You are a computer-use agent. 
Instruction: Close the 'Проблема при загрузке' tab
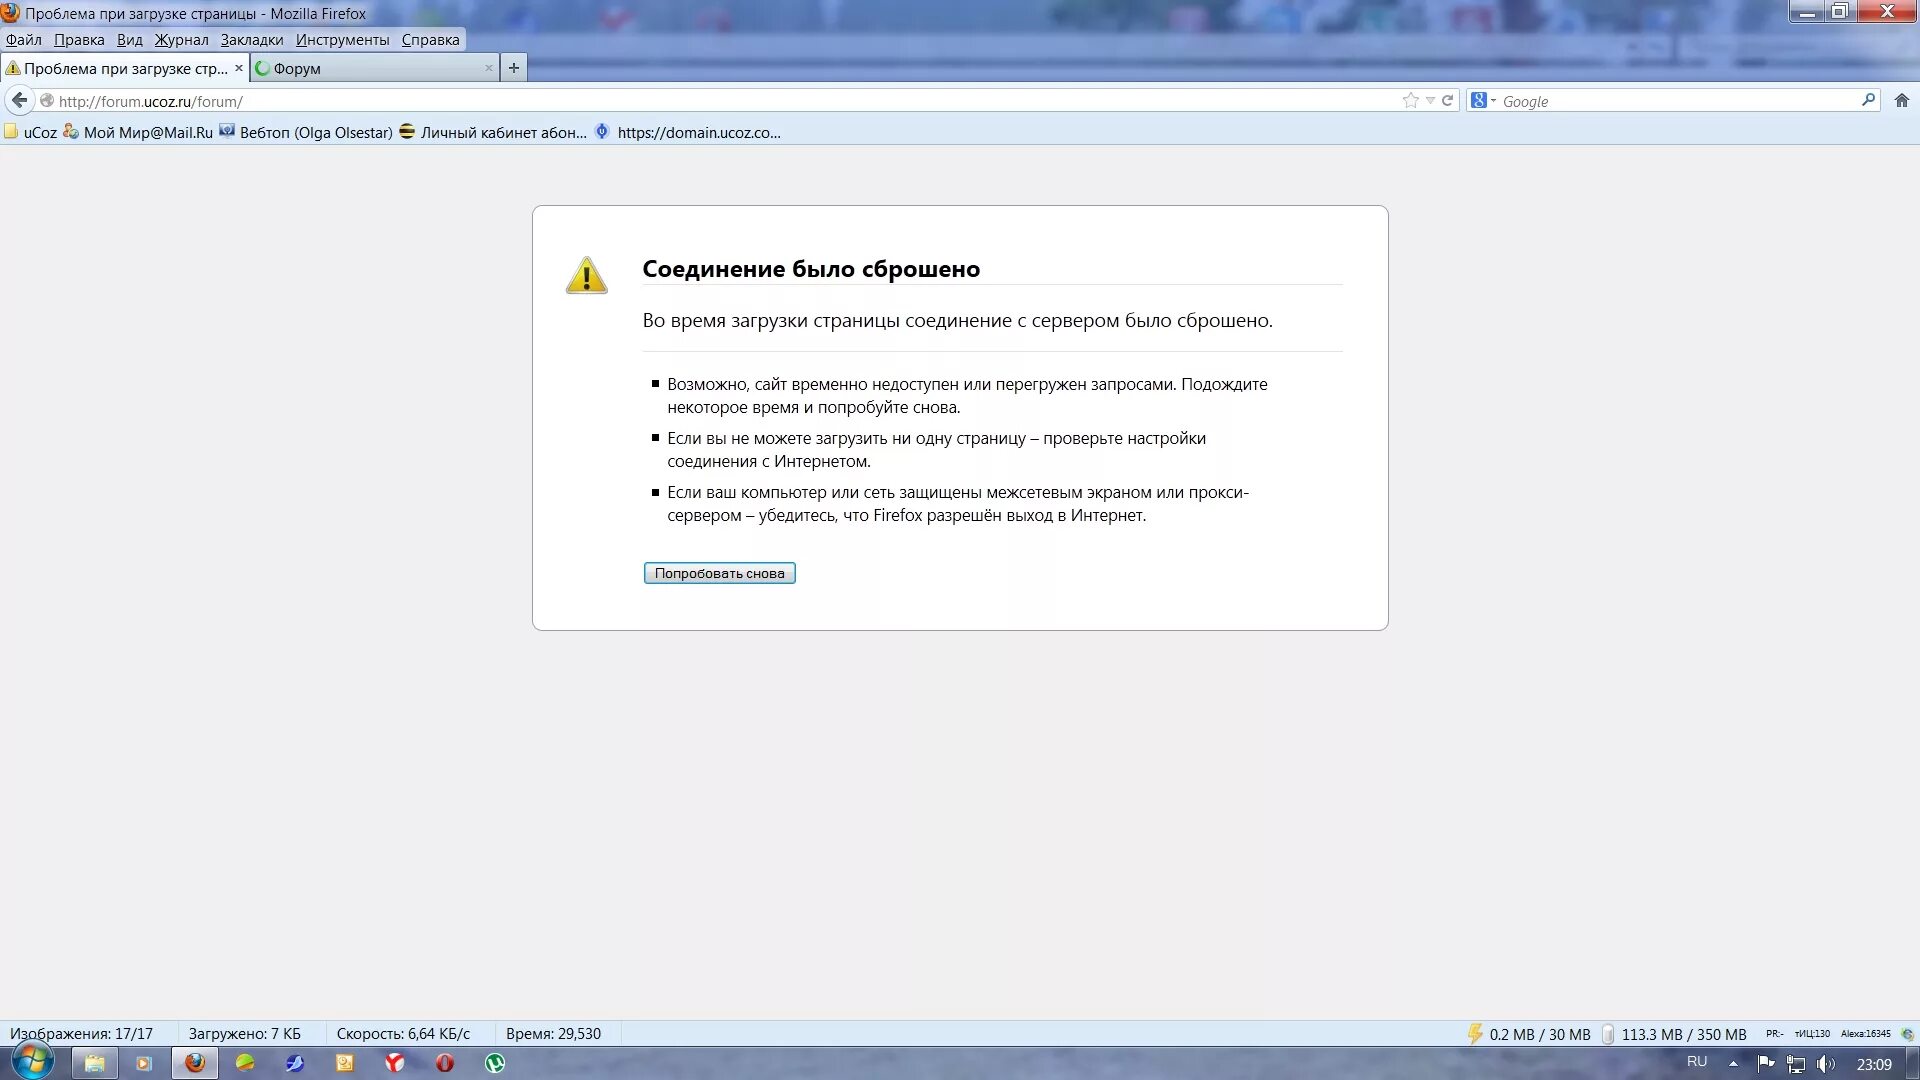click(x=238, y=68)
